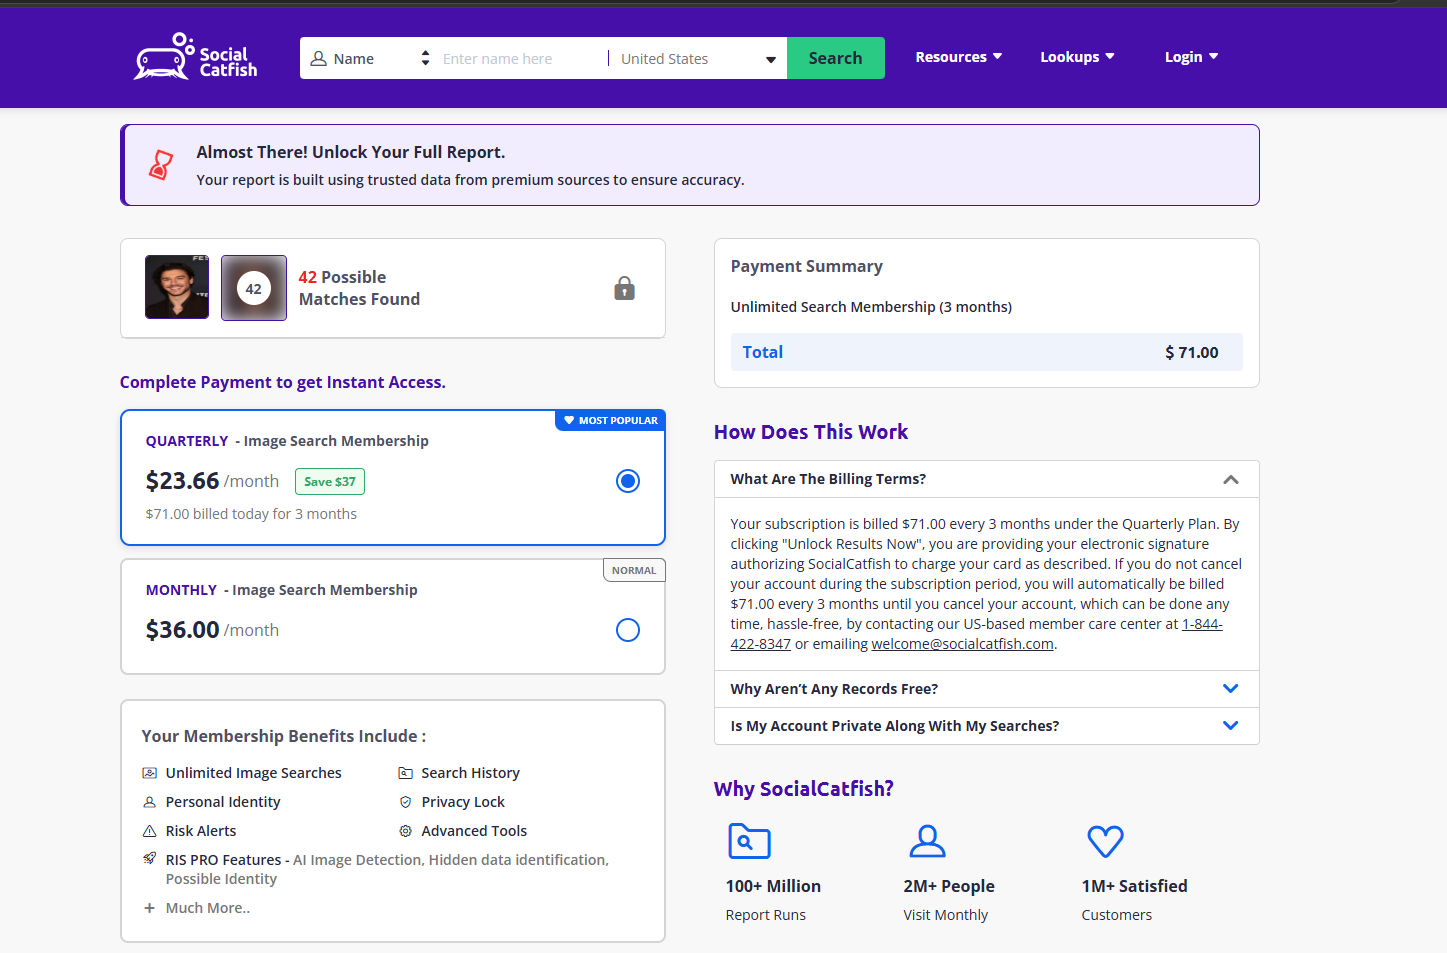The width and height of the screenshot is (1447, 953).
Task: Click Unlimited Search Membership (3 months) text
Action: tap(871, 307)
